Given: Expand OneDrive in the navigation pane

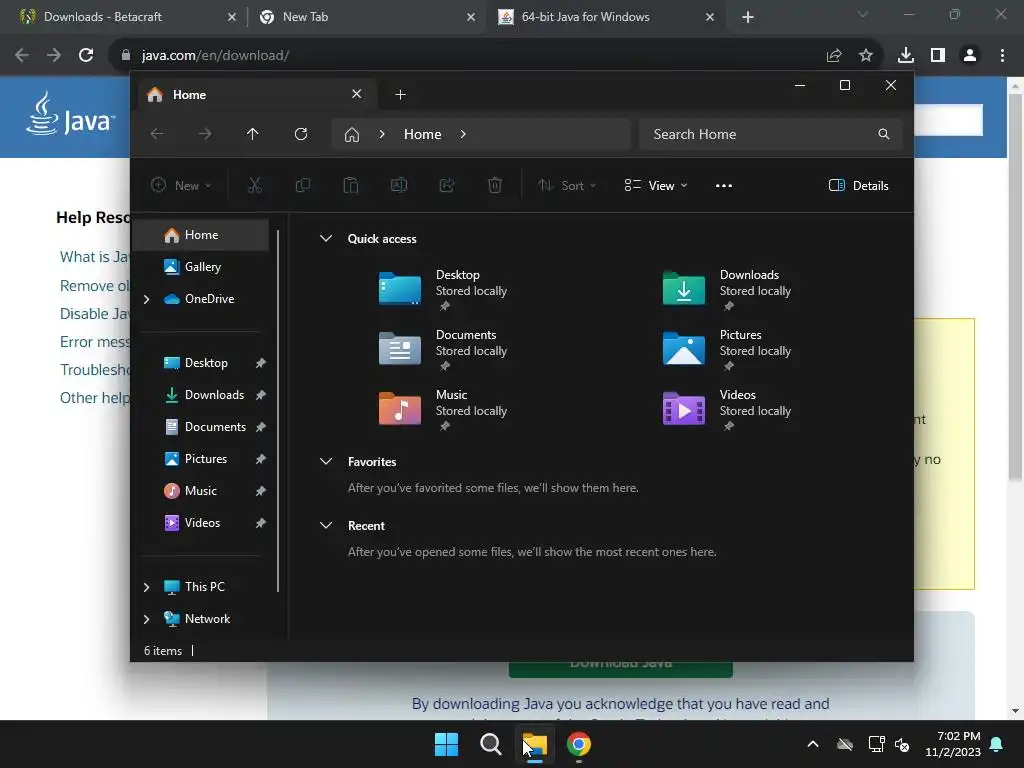Looking at the screenshot, I should tap(146, 299).
